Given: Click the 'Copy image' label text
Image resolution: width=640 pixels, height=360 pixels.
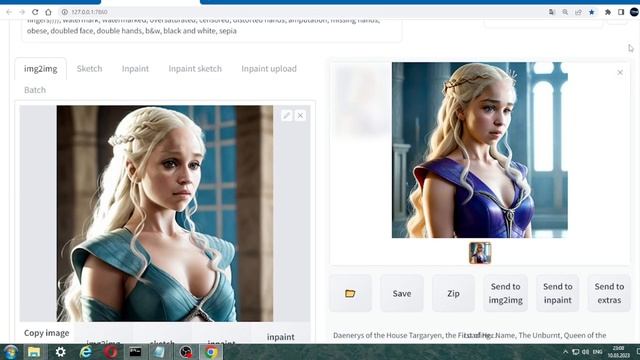Looking at the screenshot, I should coord(47,333).
